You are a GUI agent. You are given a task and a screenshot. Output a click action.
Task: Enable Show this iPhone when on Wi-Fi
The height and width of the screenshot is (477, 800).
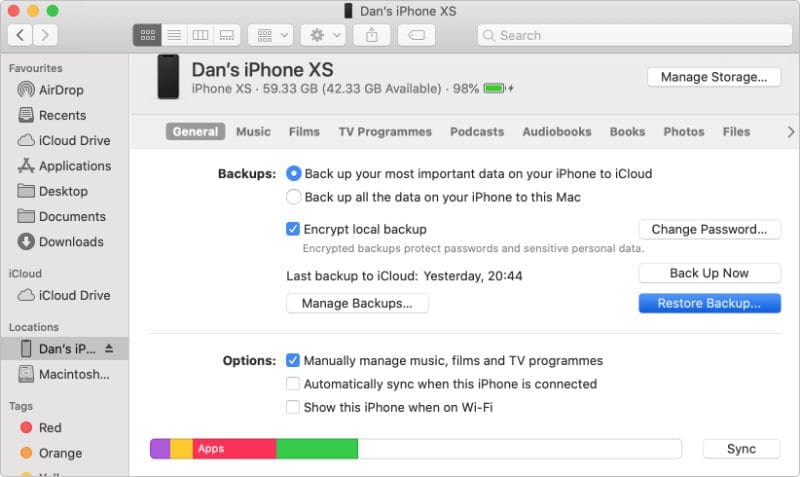[293, 407]
